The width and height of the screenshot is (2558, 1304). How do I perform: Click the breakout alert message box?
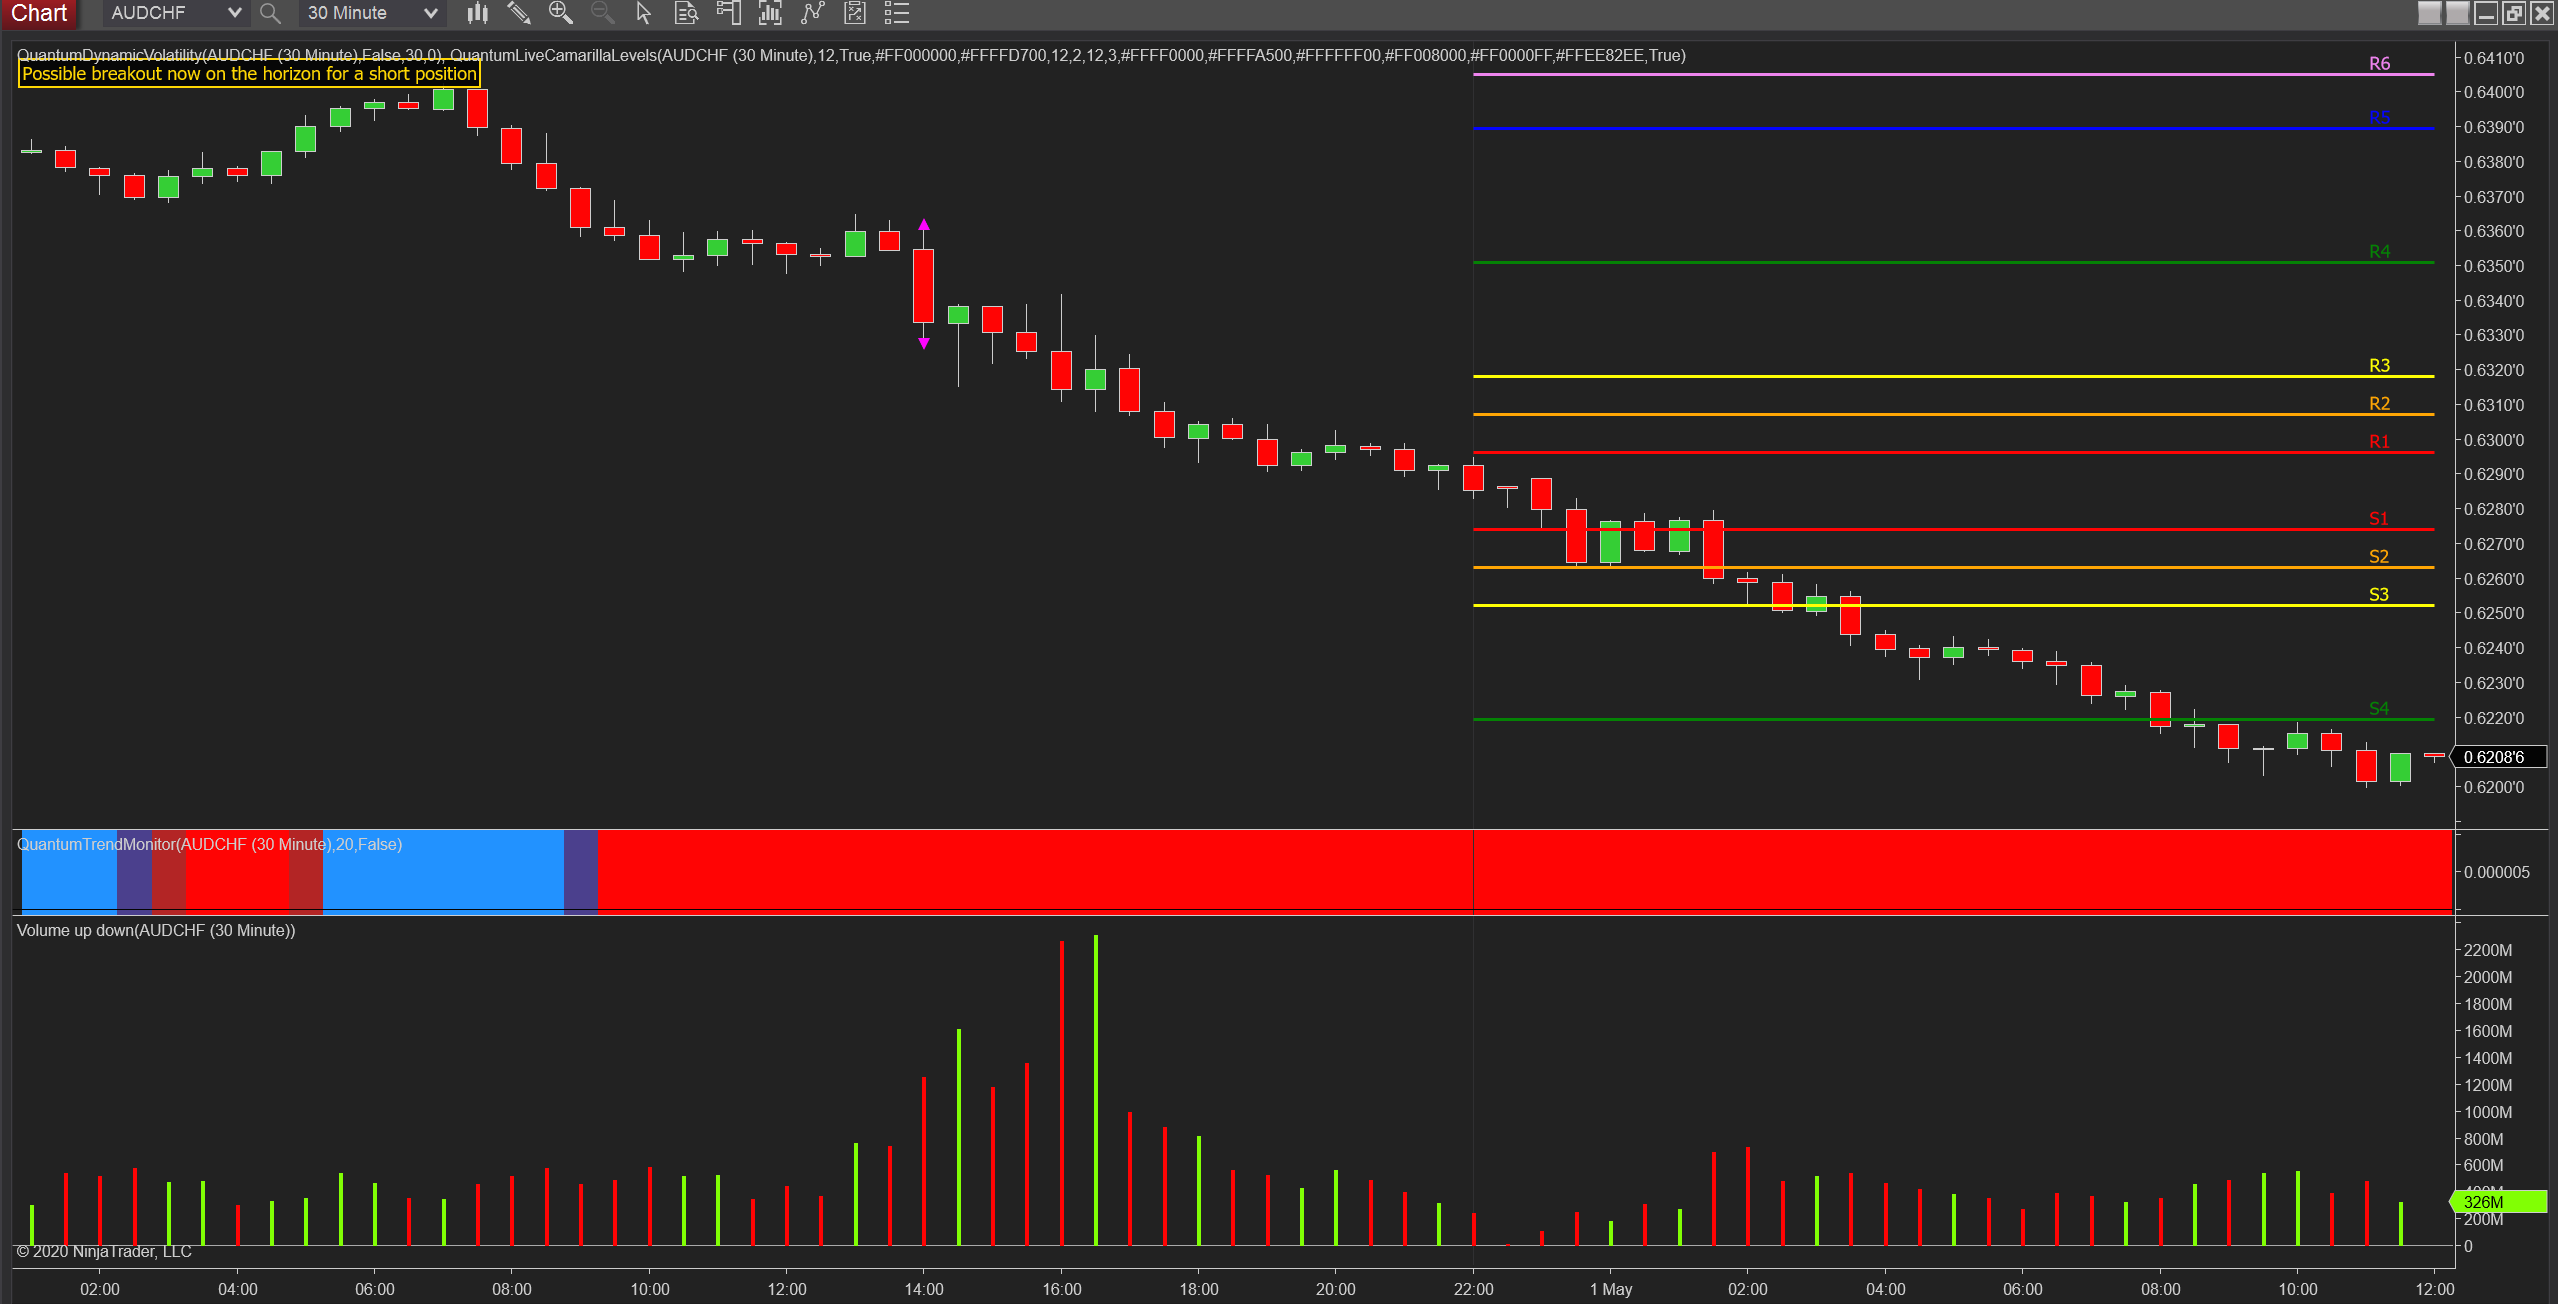click(248, 73)
